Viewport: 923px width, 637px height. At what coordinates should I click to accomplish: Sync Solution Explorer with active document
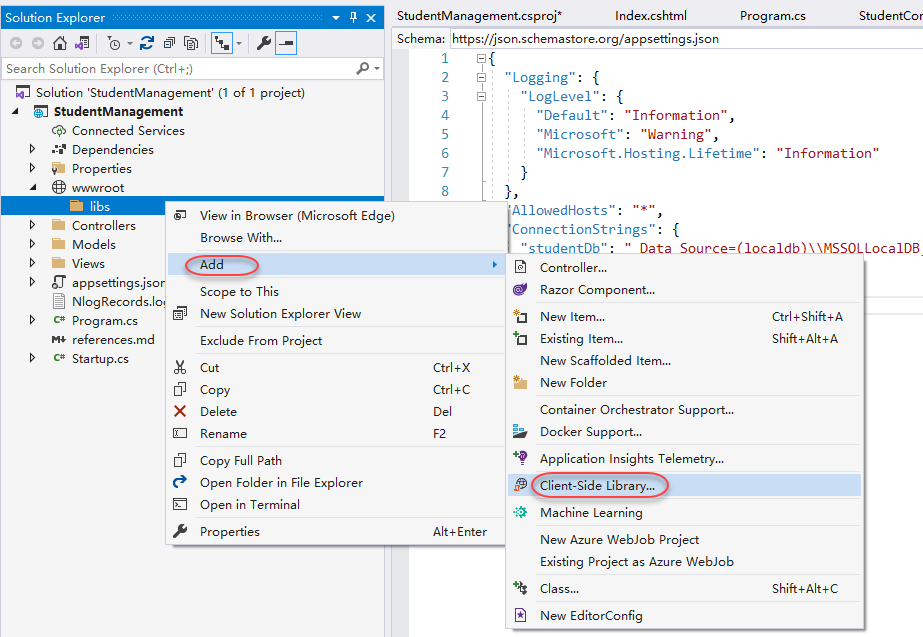[x=222, y=43]
